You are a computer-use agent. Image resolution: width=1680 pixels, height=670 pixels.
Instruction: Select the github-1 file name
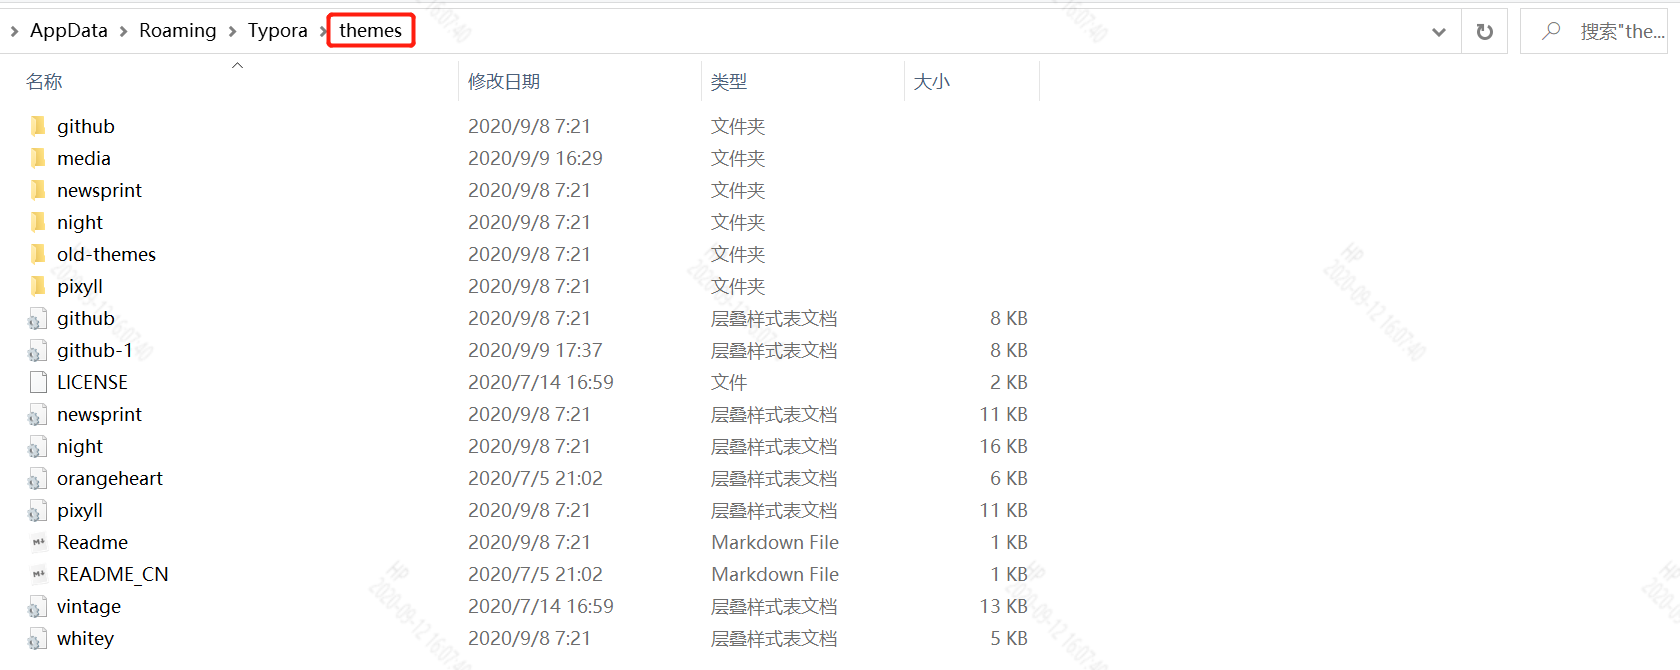95,350
